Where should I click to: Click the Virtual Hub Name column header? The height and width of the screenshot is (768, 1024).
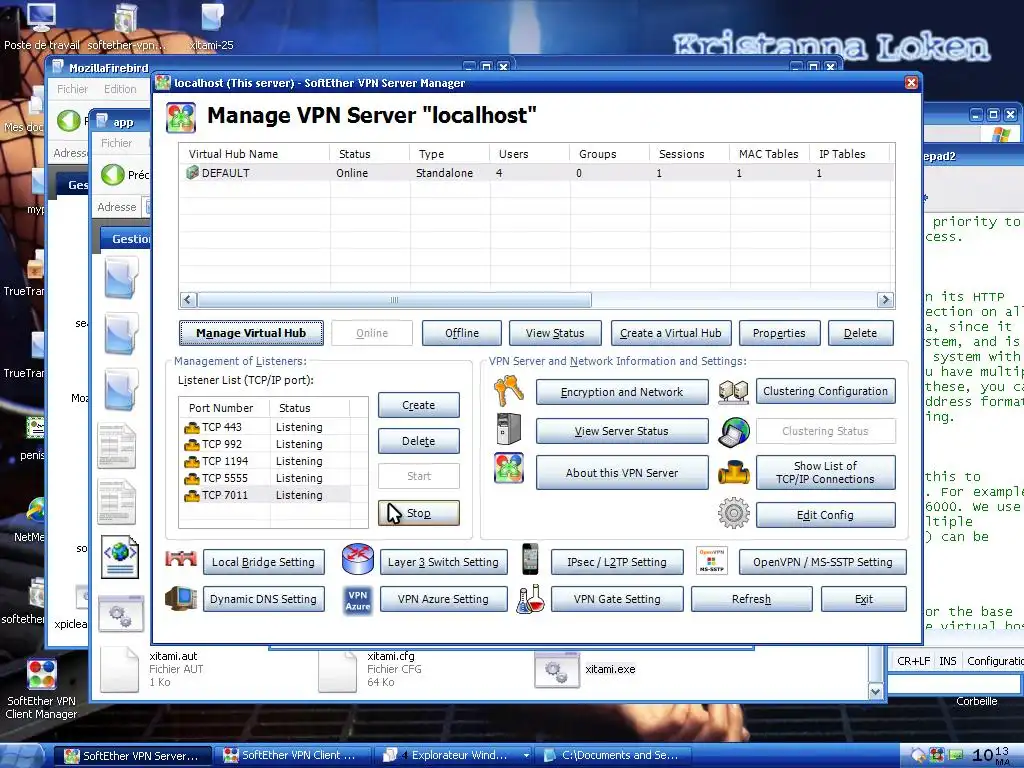click(255, 154)
